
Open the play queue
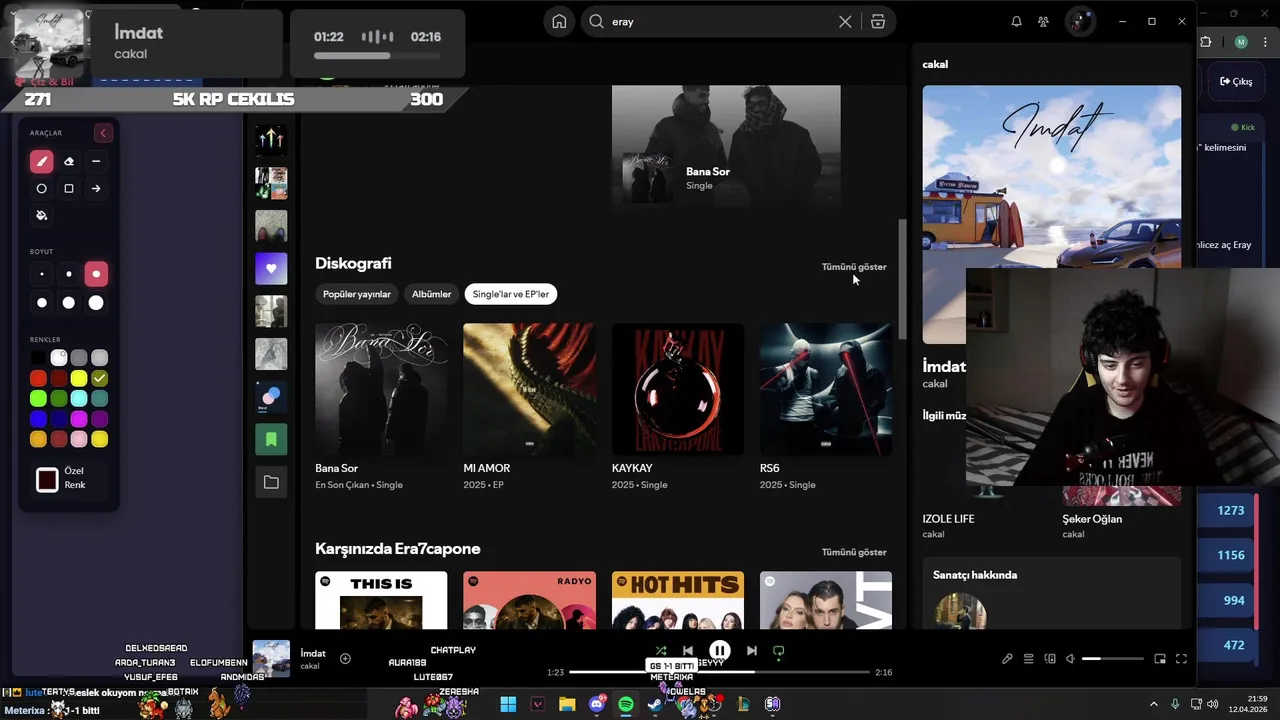click(x=1028, y=659)
